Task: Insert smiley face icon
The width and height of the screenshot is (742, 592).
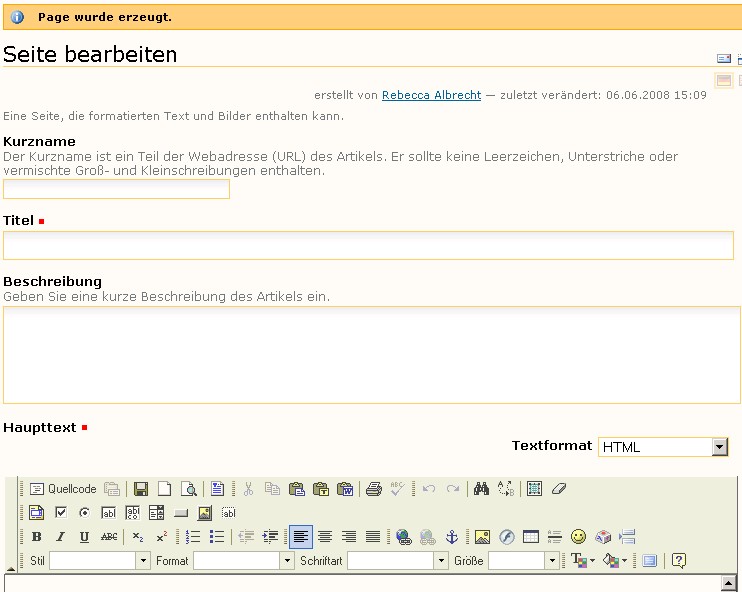Action: point(579,537)
